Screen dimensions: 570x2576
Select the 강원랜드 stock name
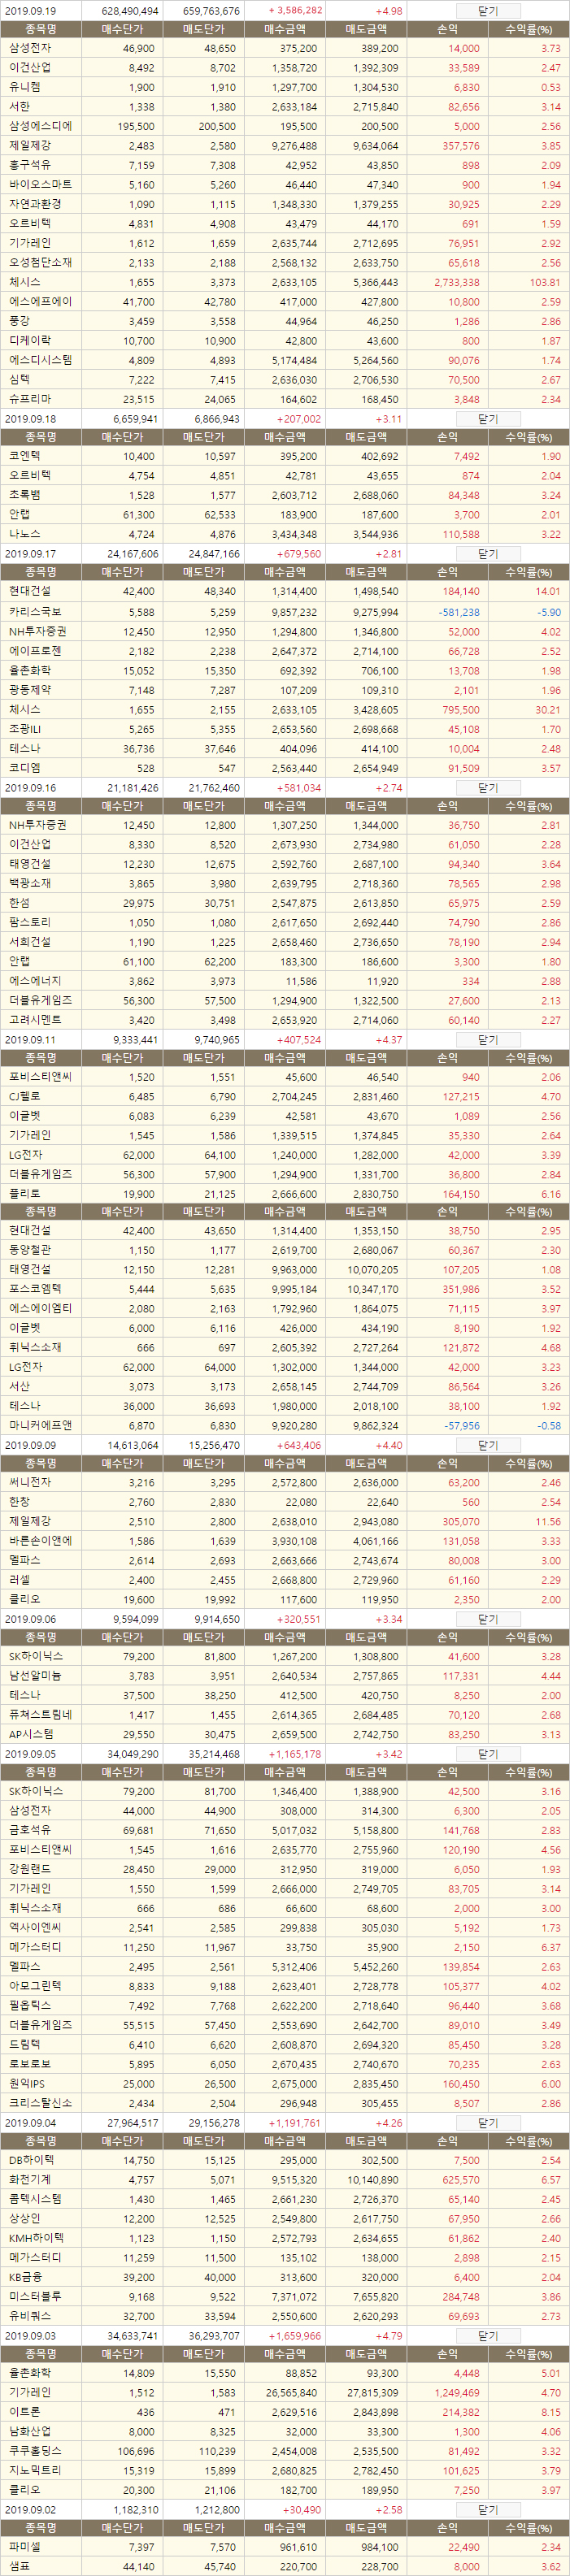click(x=30, y=1869)
